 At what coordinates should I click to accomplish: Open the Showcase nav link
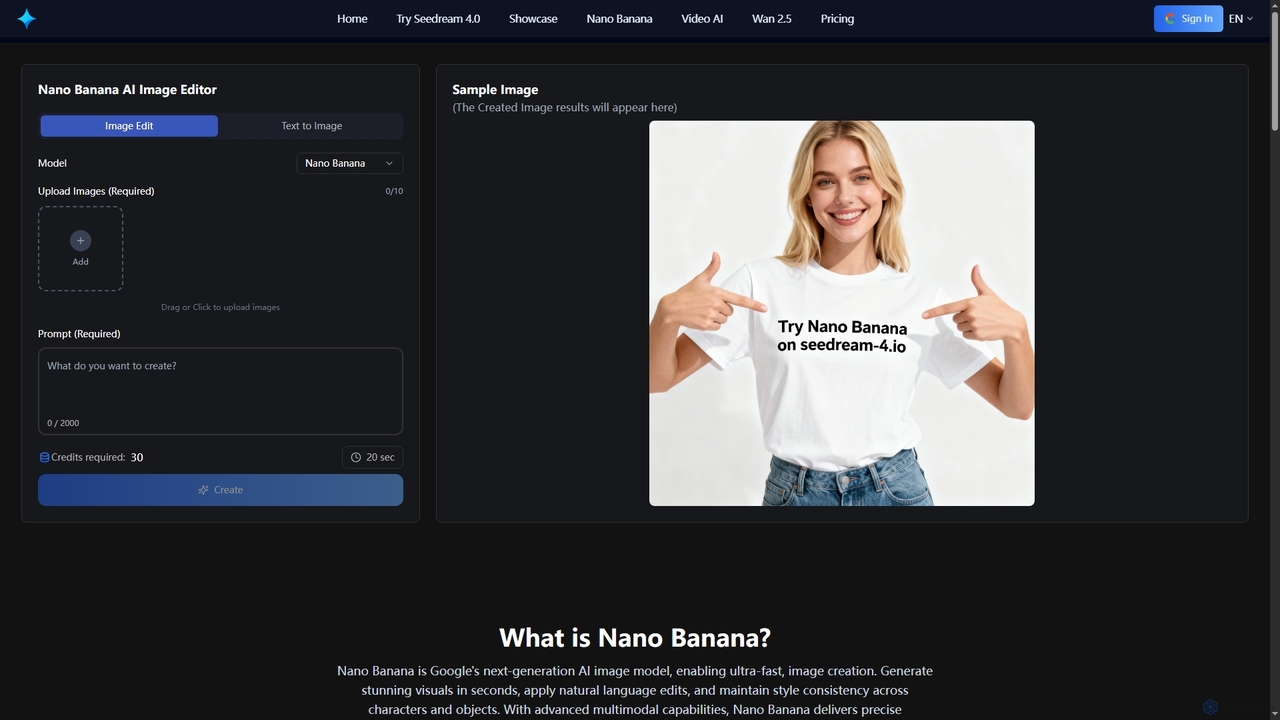pyautogui.click(x=533, y=18)
